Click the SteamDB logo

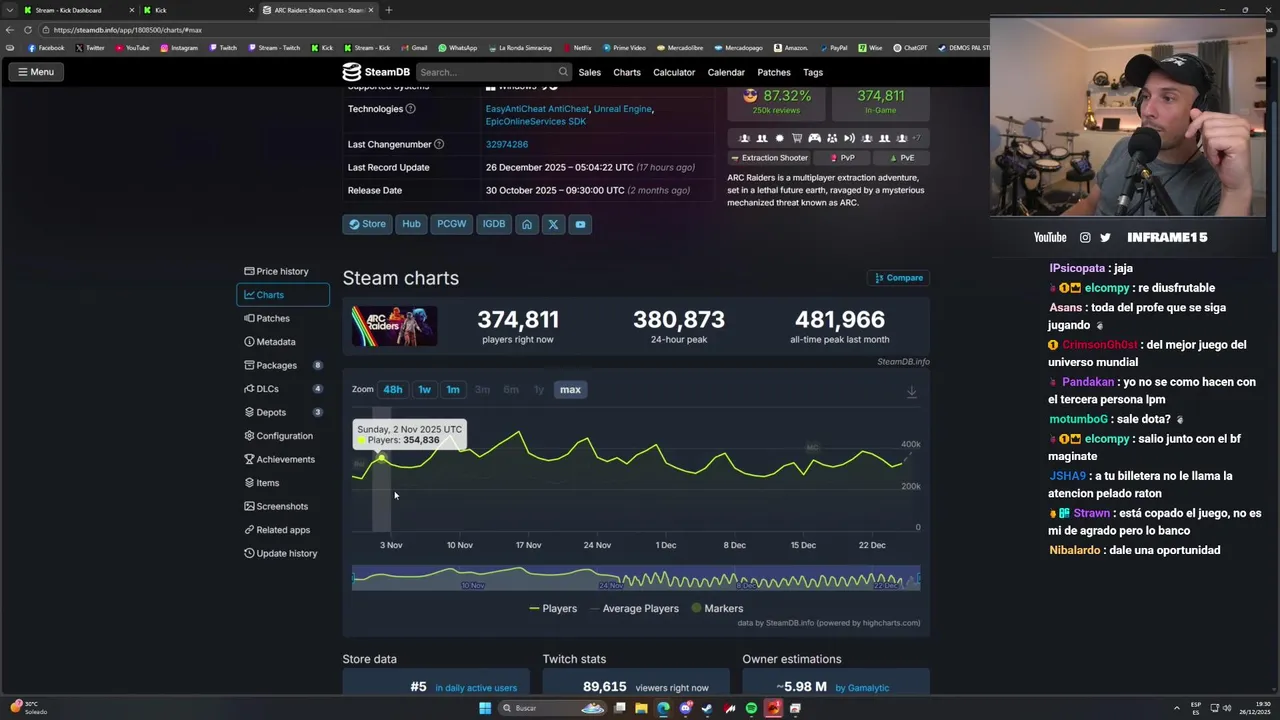coord(376,72)
